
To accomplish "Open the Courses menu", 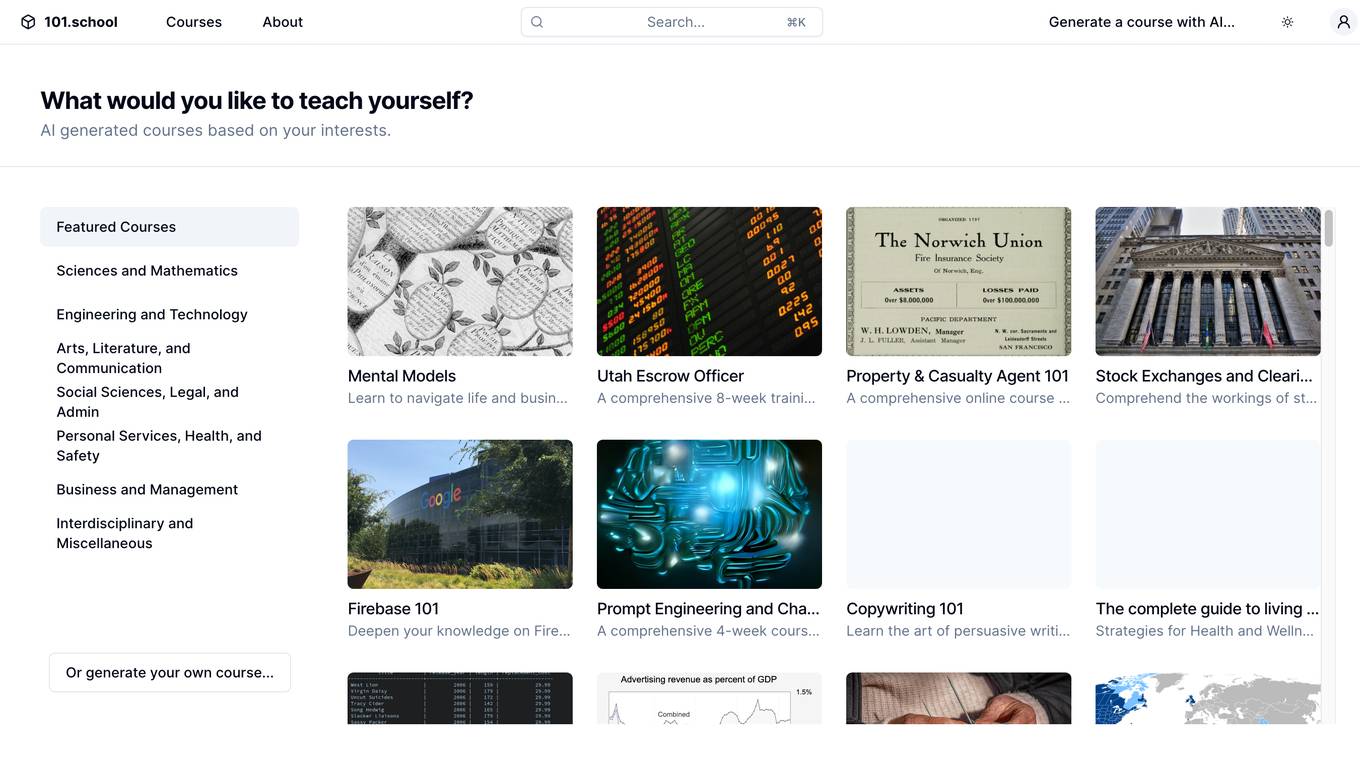I will coord(194,22).
